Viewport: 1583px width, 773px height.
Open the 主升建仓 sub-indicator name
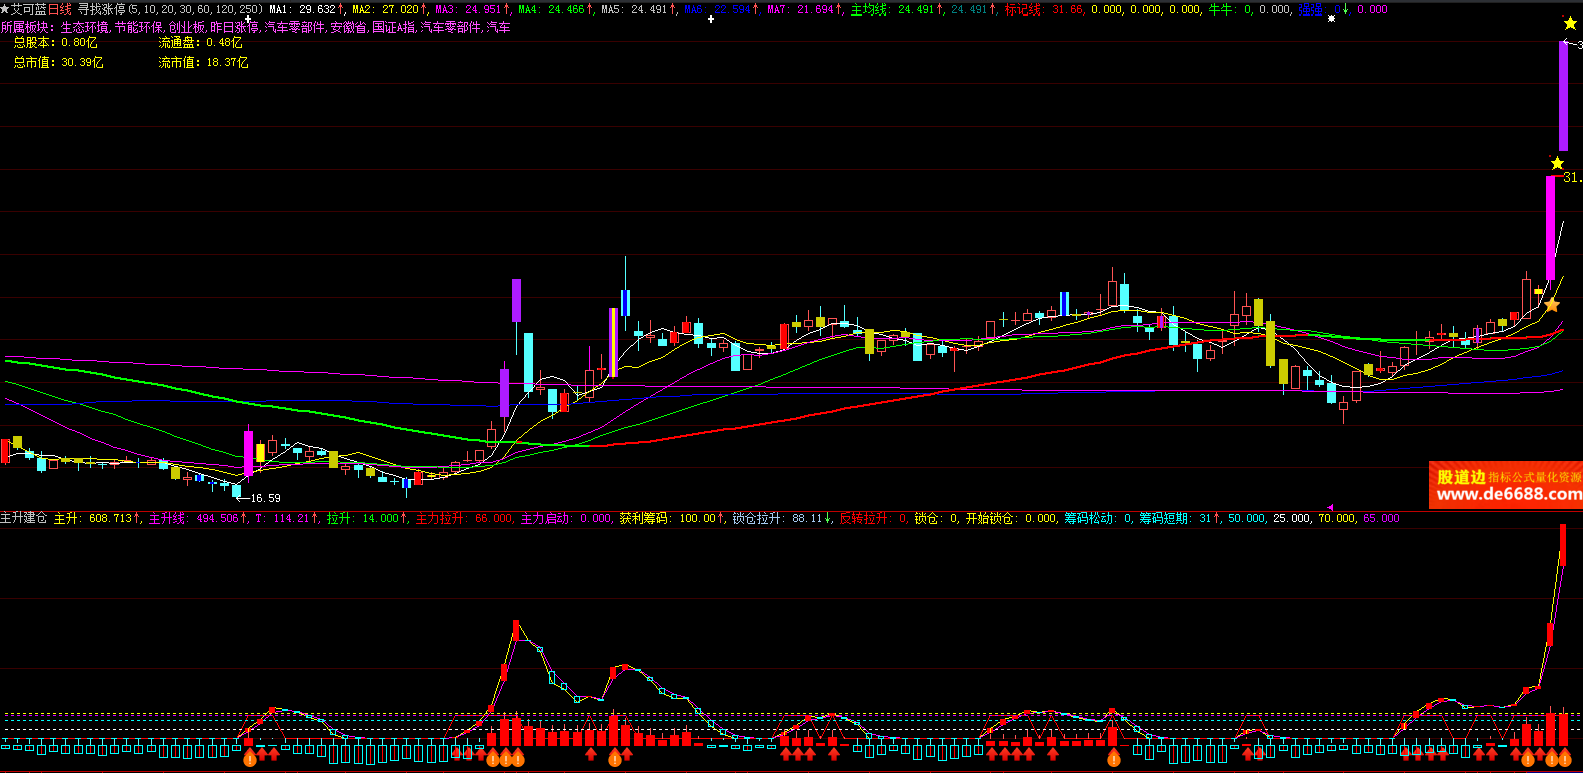[24, 518]
